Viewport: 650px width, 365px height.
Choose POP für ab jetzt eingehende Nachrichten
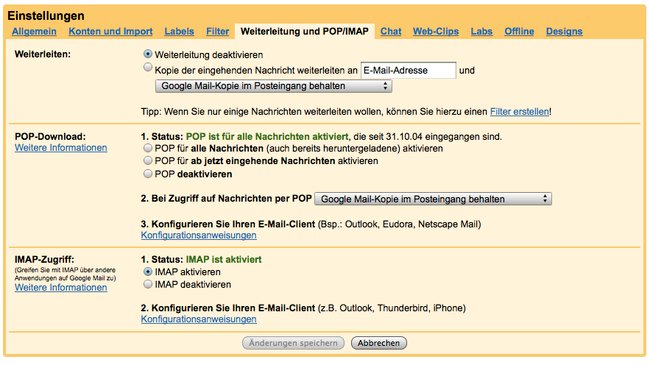pyautogui.click(x=148, y=161)
